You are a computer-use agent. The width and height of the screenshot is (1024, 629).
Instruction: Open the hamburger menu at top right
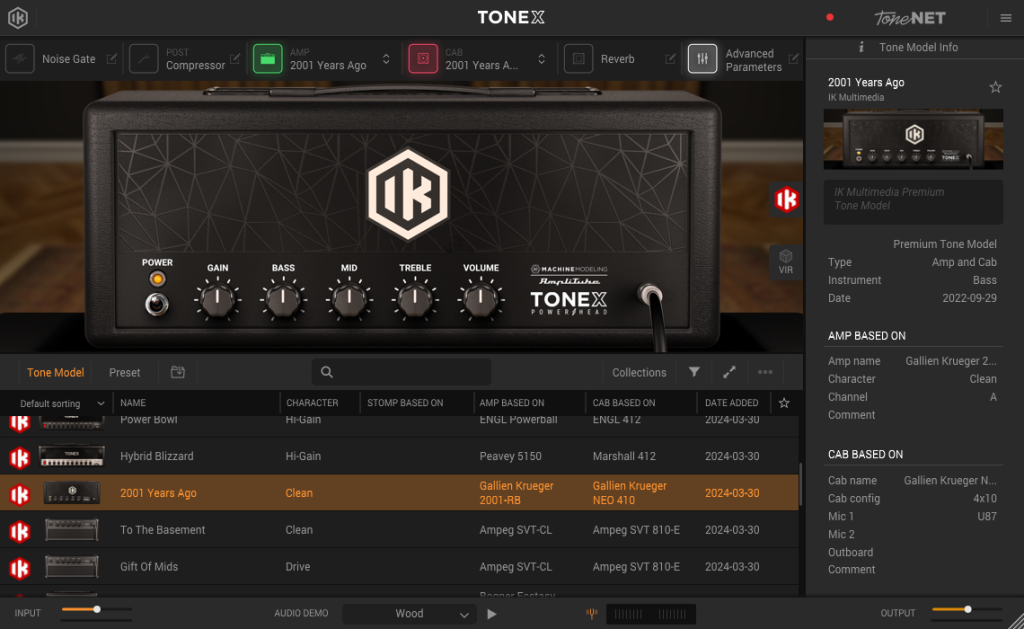1006,18
